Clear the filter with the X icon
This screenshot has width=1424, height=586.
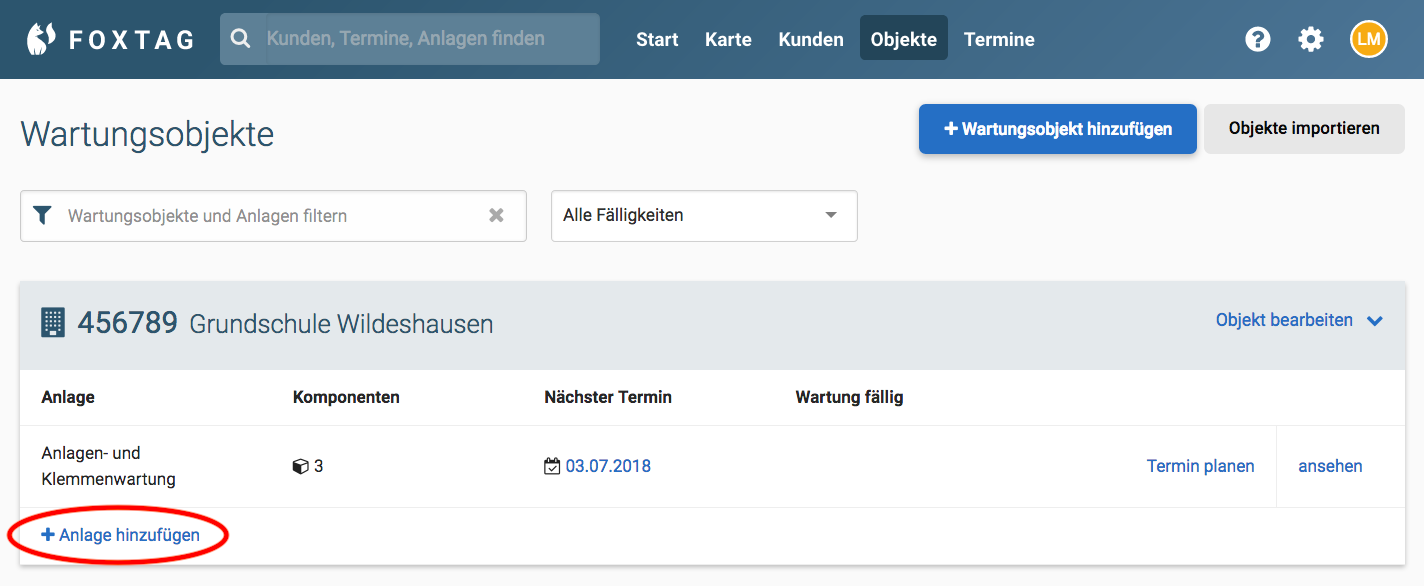click(496, 215)
